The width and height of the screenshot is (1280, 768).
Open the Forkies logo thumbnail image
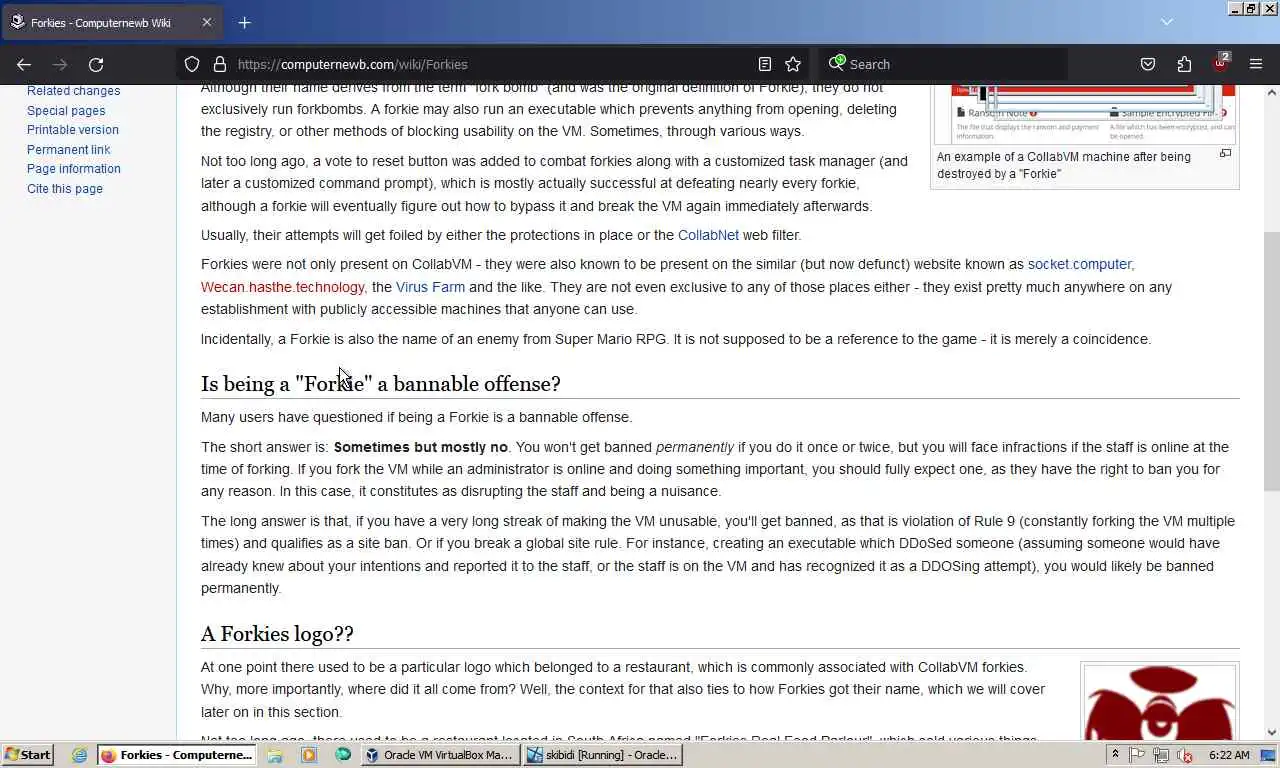1160,704
